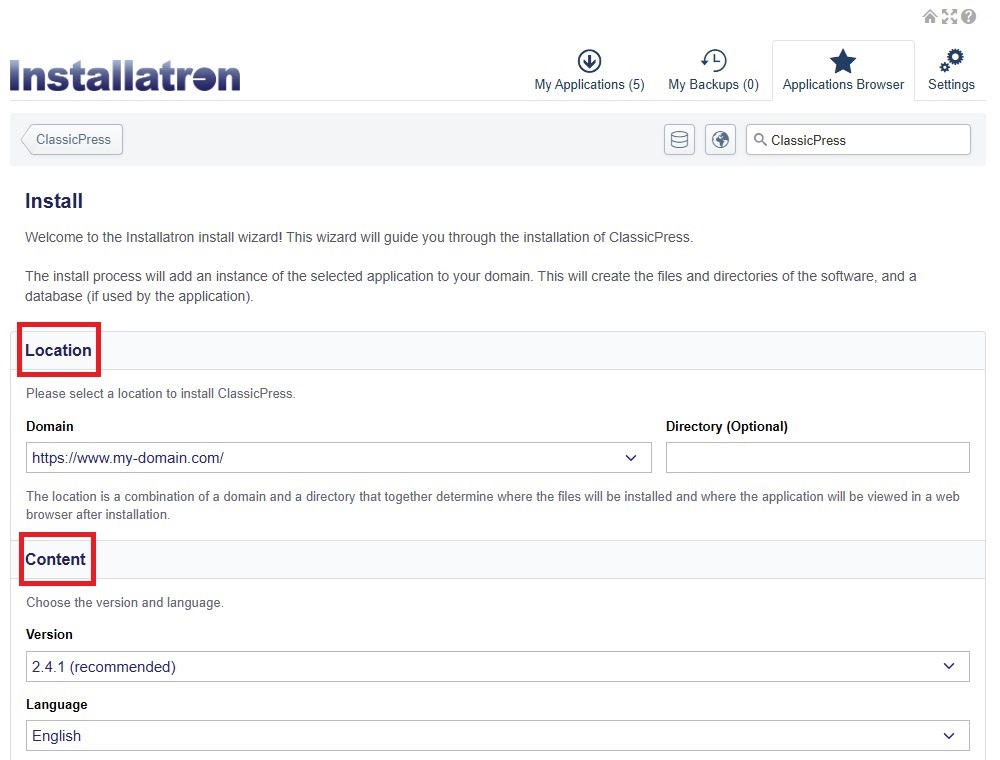
Task: Click the gear icon above Settings
Action: pos(951,60)
